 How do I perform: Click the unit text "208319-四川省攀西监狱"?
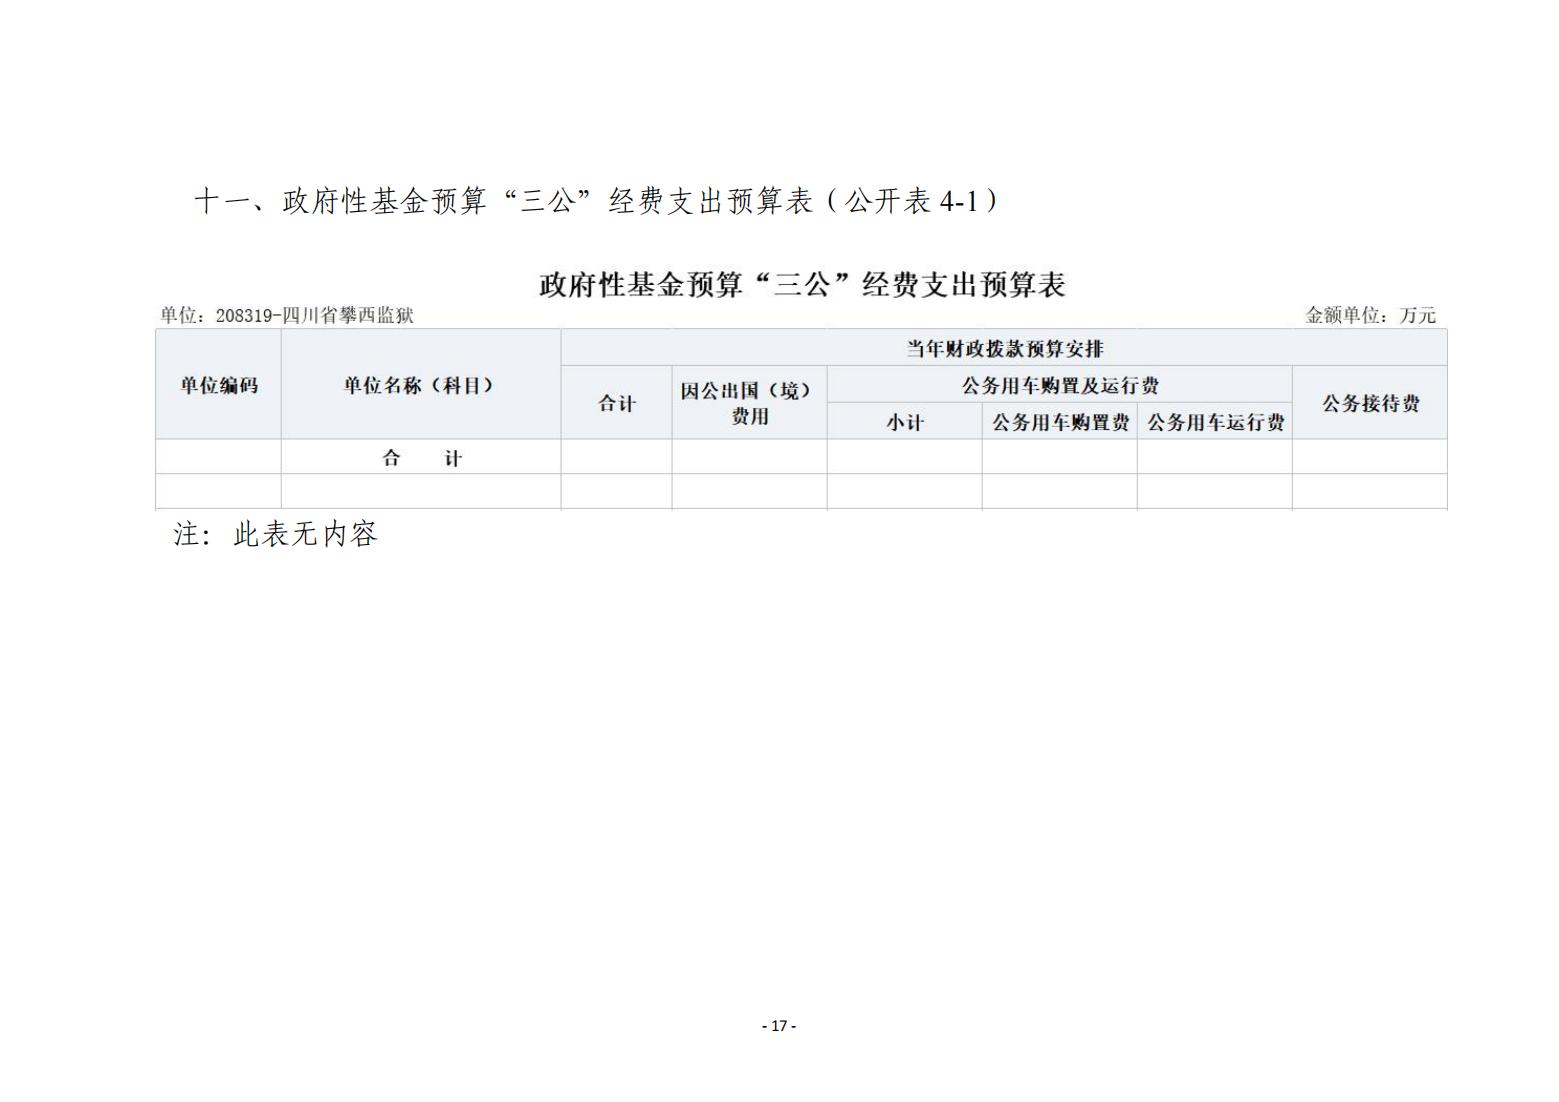click(x=287, y=316)
